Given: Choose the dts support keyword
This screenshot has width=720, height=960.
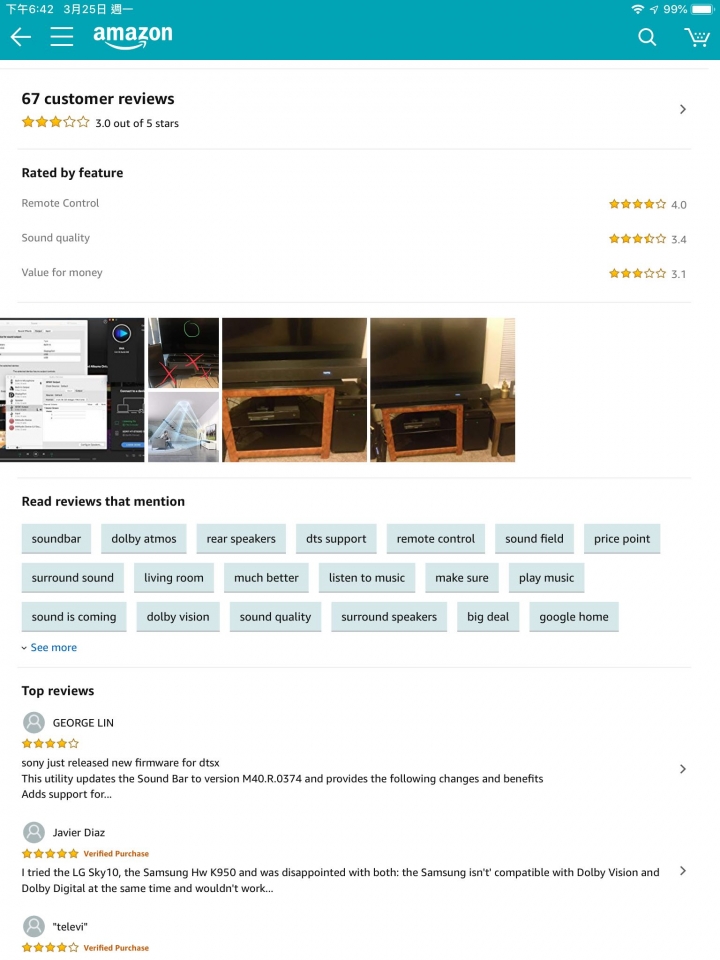Looking at the screenshot, I should coord(336,539).
